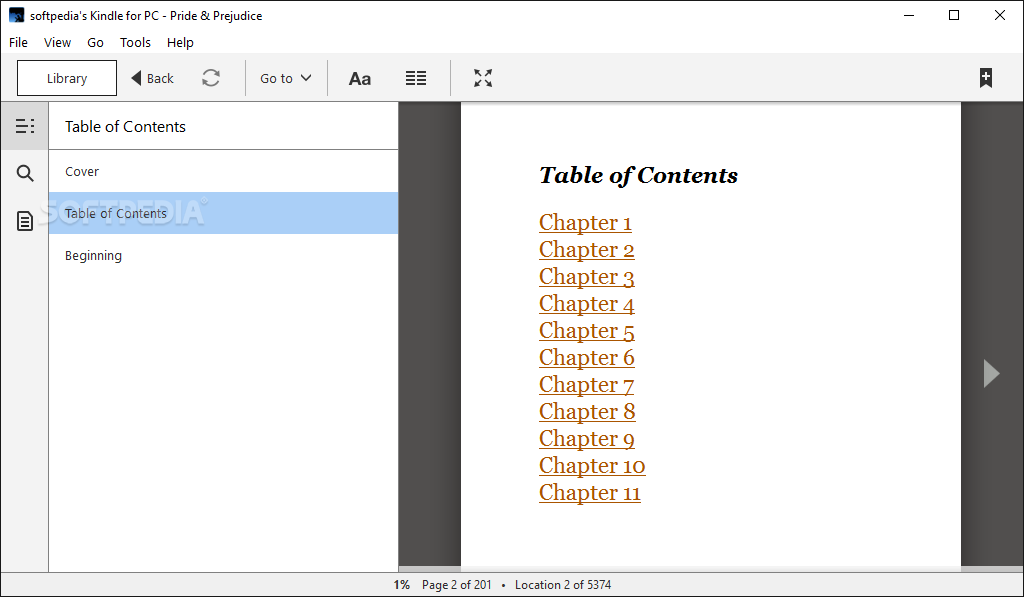
Task: Select Beginning in the contents list
Action: pos(223,255)
